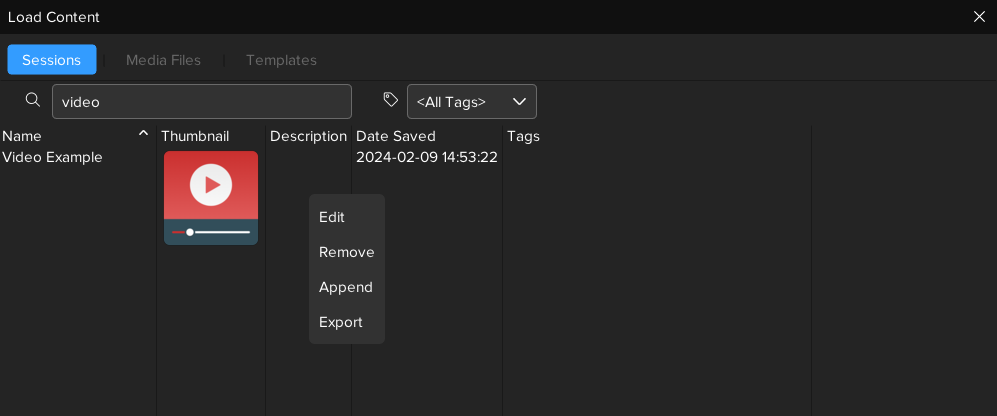The height and width of the screenshot is (416, 997).
Task: Click the search magnifier icon
Action: coord(33,100)
